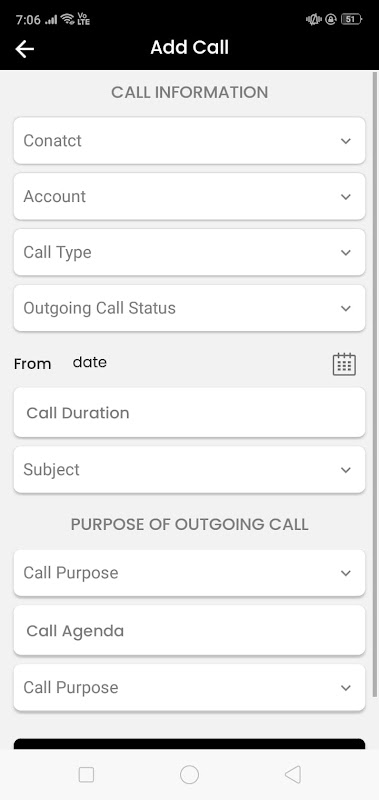
Task: Tap the battery indicator in status bar
Action: point(351,19)
